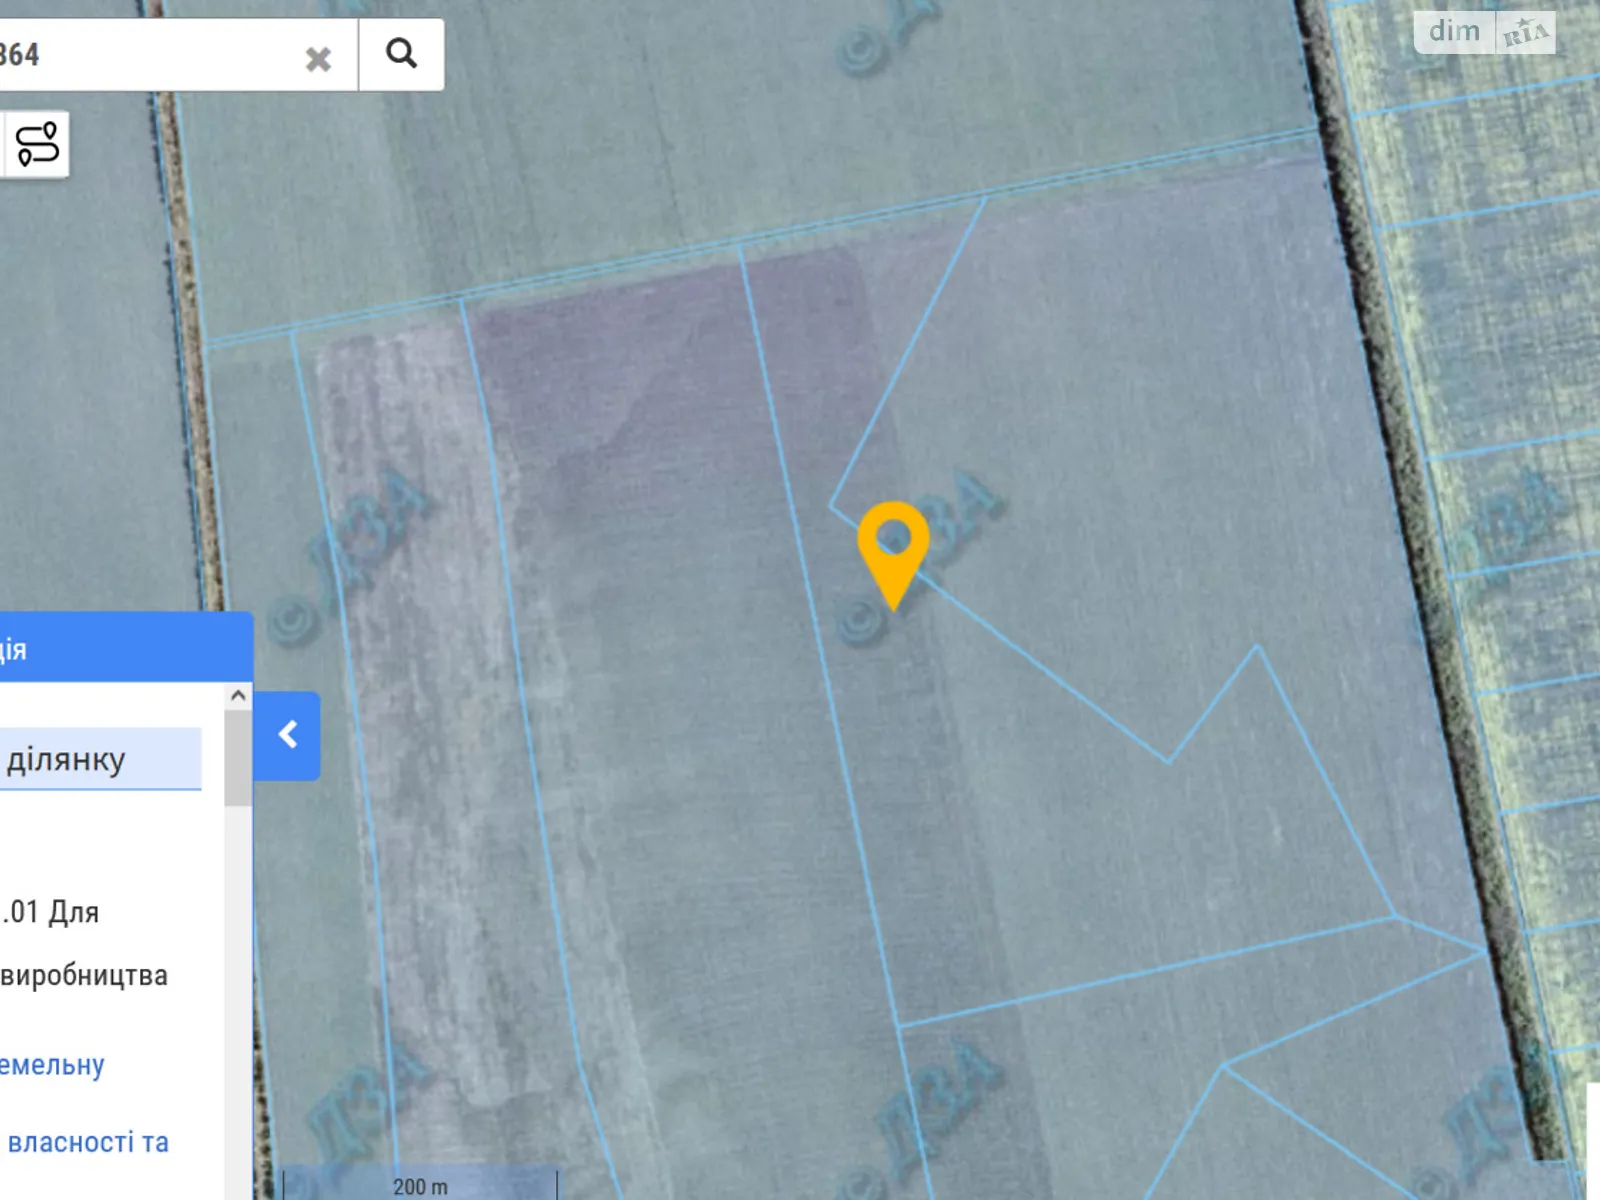Image resolution: width=1600 pixels, height=1200 pixels.
Task: Click the scroll up arrow in panel
Action: click(238, 695)
